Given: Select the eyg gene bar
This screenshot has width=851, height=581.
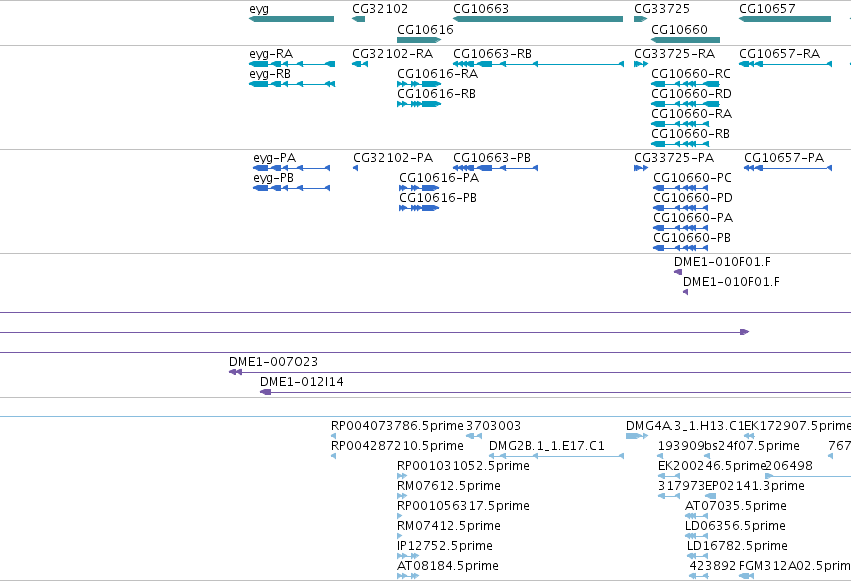Looking at the screenshot, I should [291, 19].
